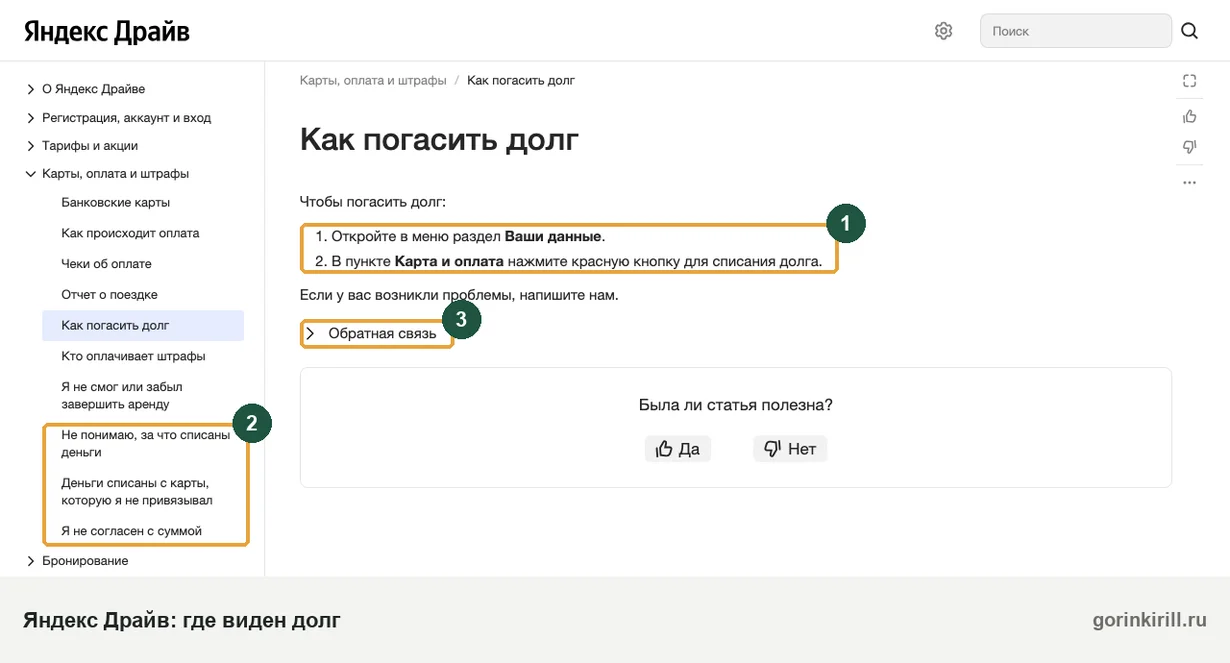Click the Нет not helpful button
This screenshot has width=1230, height=663.
[x=790, y=449]
